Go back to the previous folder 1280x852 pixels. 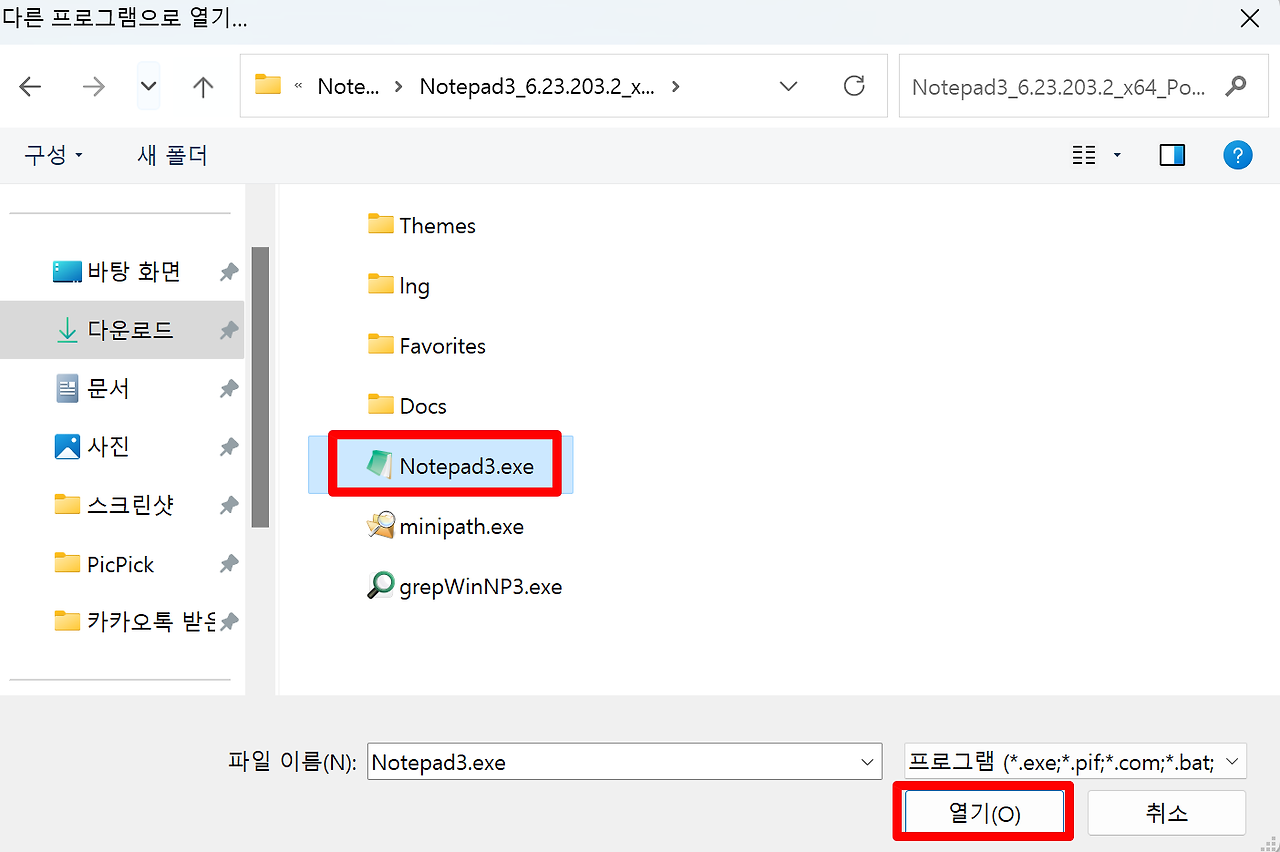coord(30,86)
